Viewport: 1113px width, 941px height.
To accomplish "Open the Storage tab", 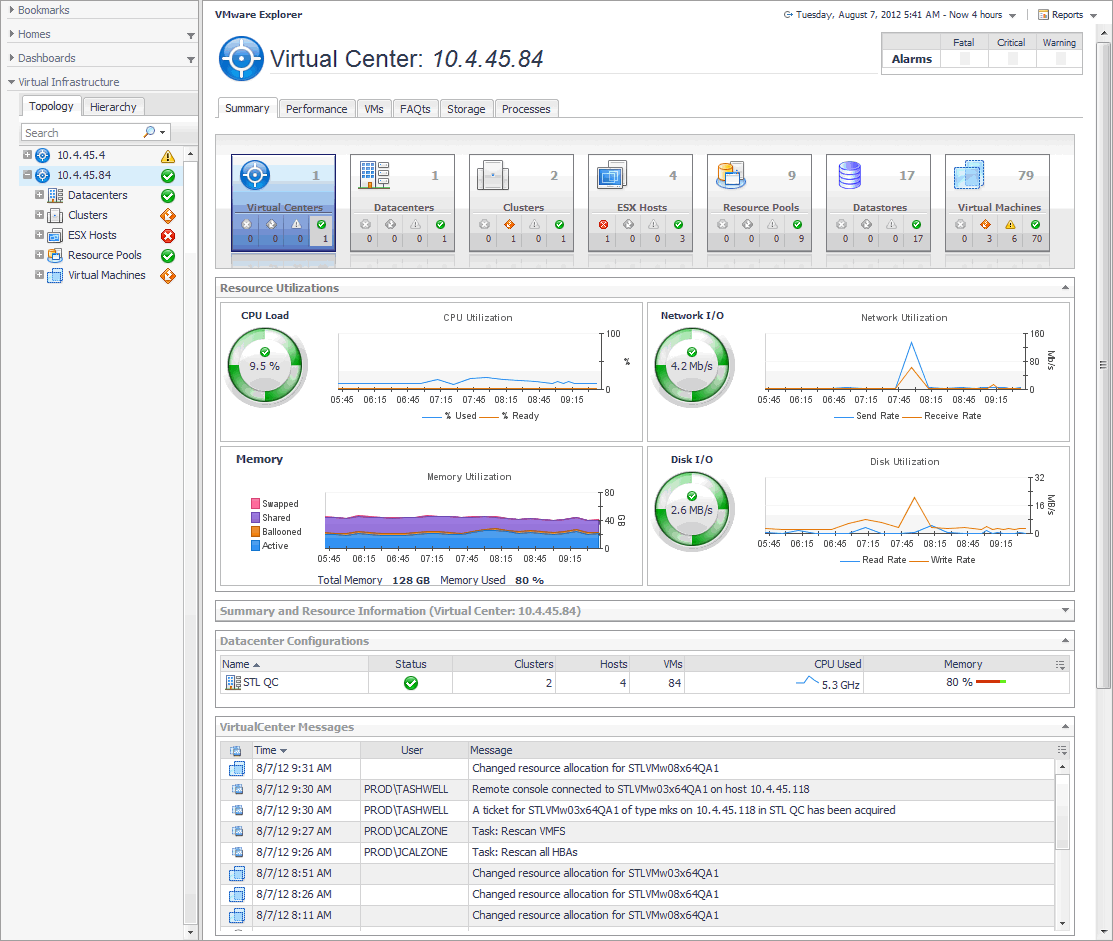I will (x=466, y=109).
